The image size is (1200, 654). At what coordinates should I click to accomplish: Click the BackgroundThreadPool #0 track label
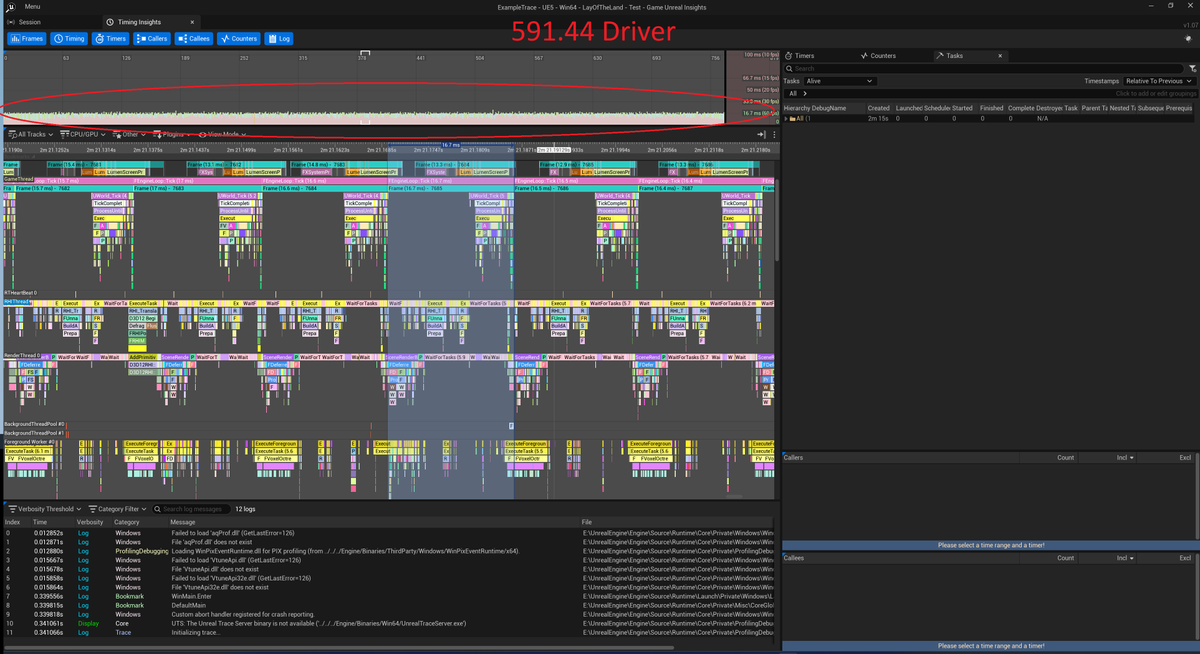(x=34, y=424)
